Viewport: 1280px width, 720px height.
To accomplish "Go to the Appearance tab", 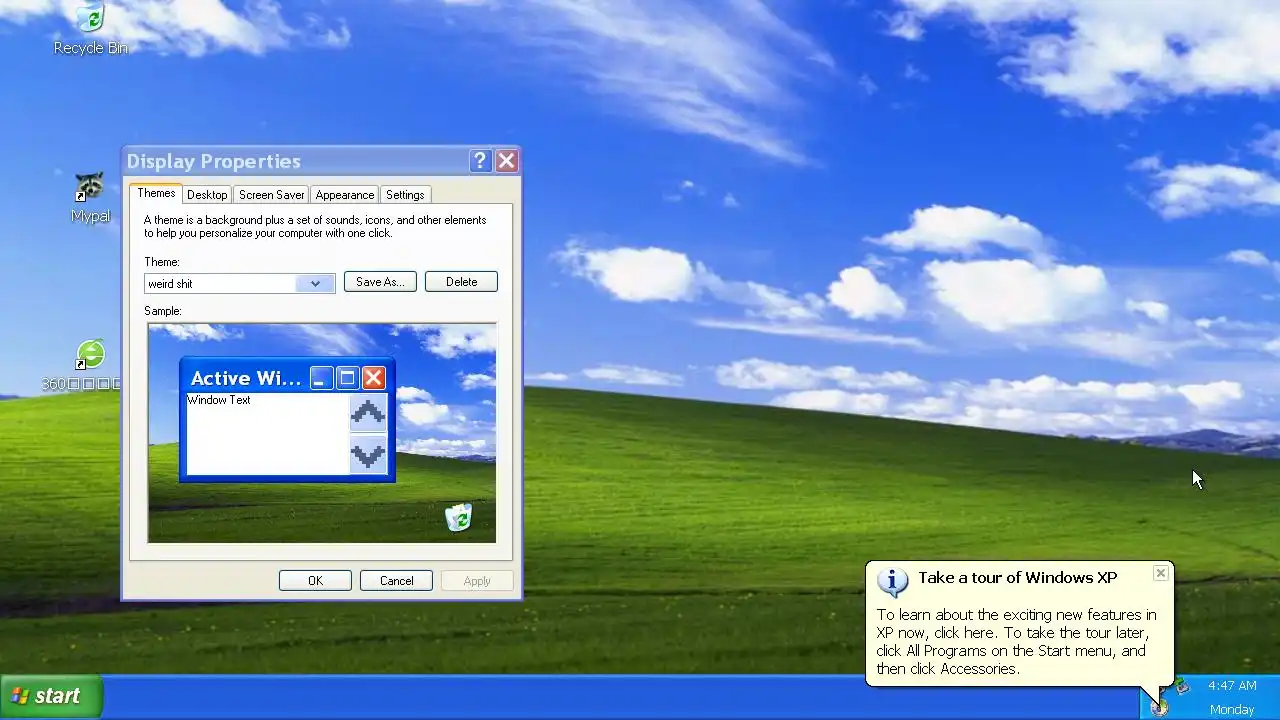I will pos(345,195).
